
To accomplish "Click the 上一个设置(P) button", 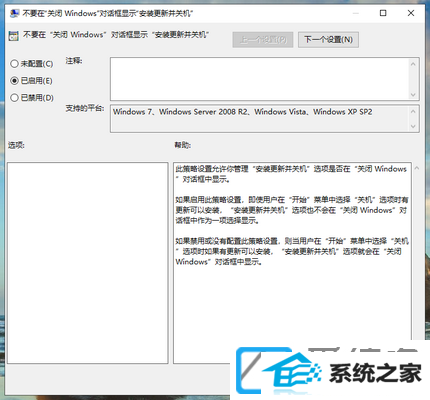I will point(263,40).
